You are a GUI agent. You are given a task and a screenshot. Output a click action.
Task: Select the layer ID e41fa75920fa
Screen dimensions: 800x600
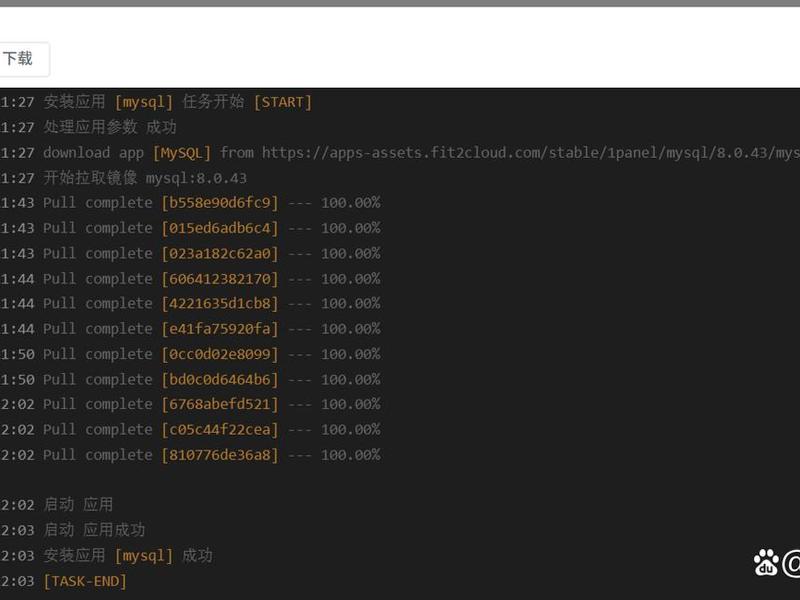tap(220, 329)
